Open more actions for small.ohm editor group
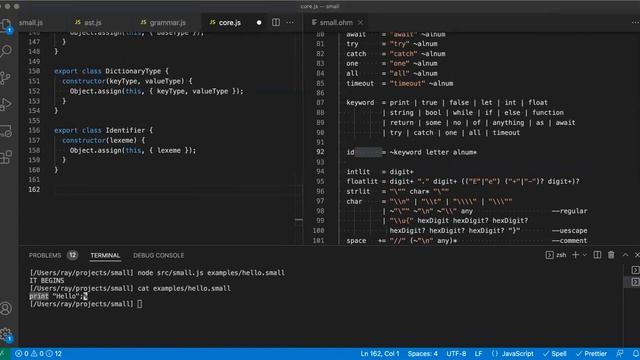 click(635, 22)
